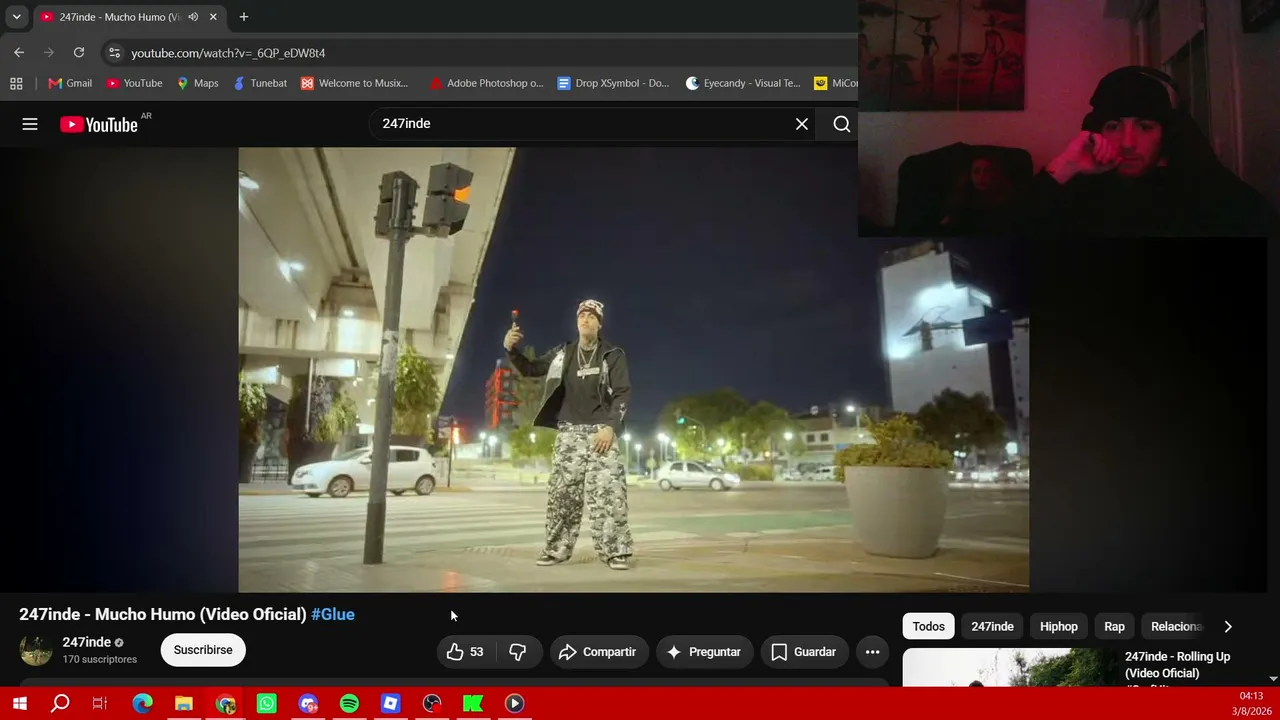The height and width of the screenshot is (720, 1280).
Task: Open 247inde channel avatar
Action: coord(36,650)
